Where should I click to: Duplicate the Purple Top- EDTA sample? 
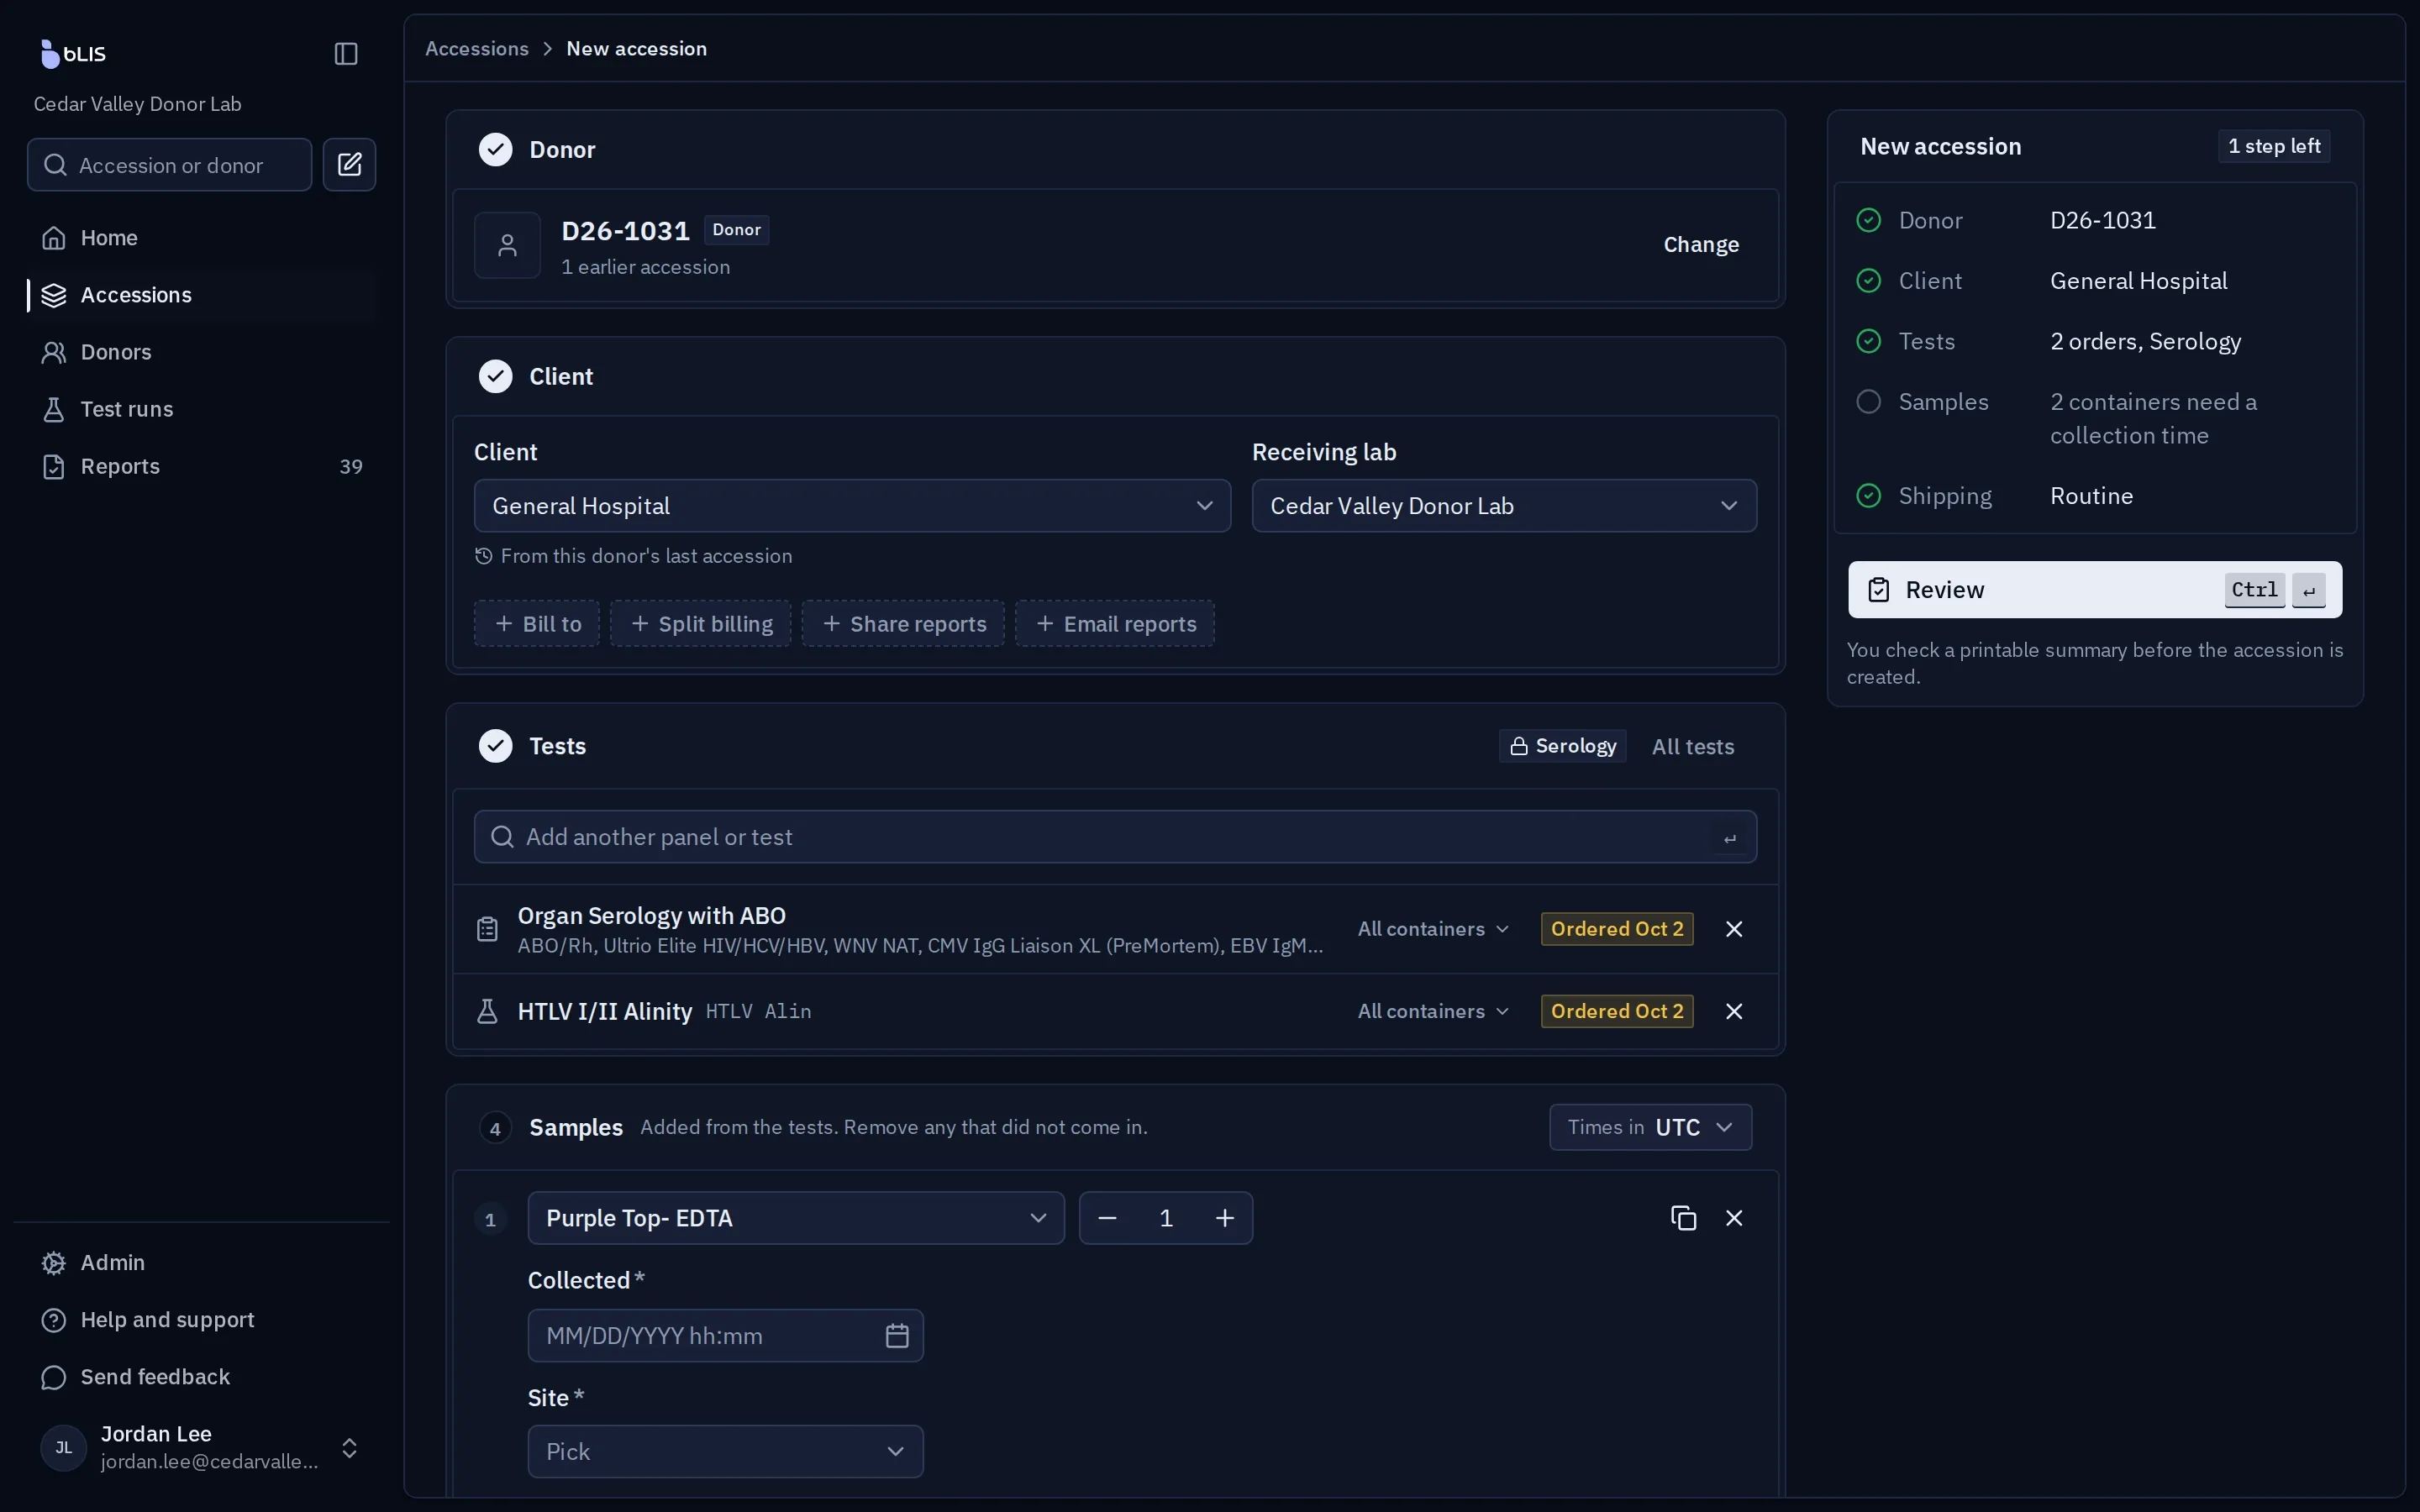(x=1684, y=1217)
